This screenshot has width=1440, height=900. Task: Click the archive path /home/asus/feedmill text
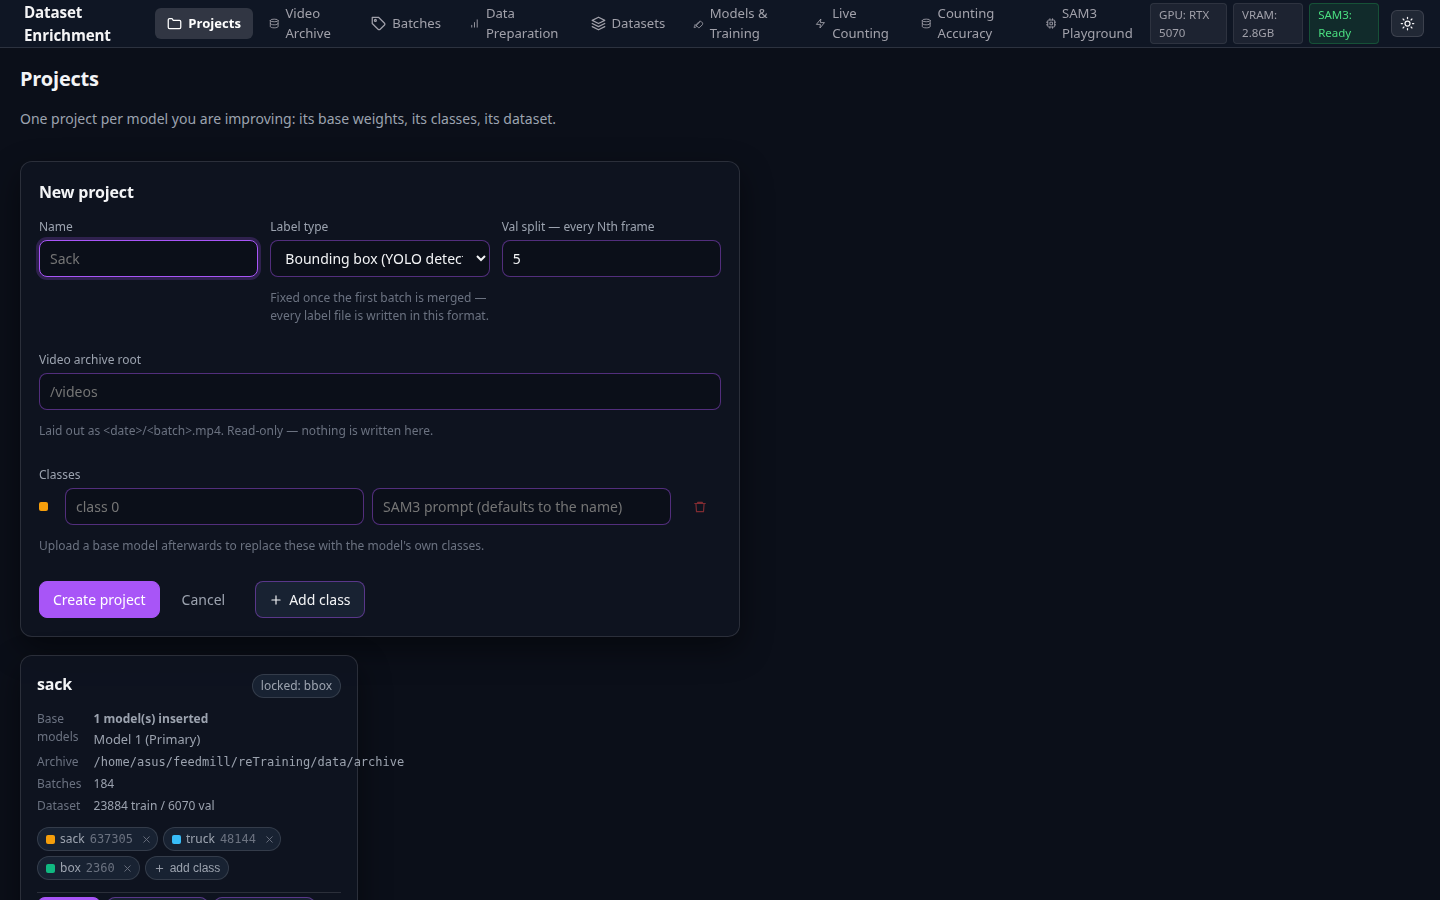[249, 762]
